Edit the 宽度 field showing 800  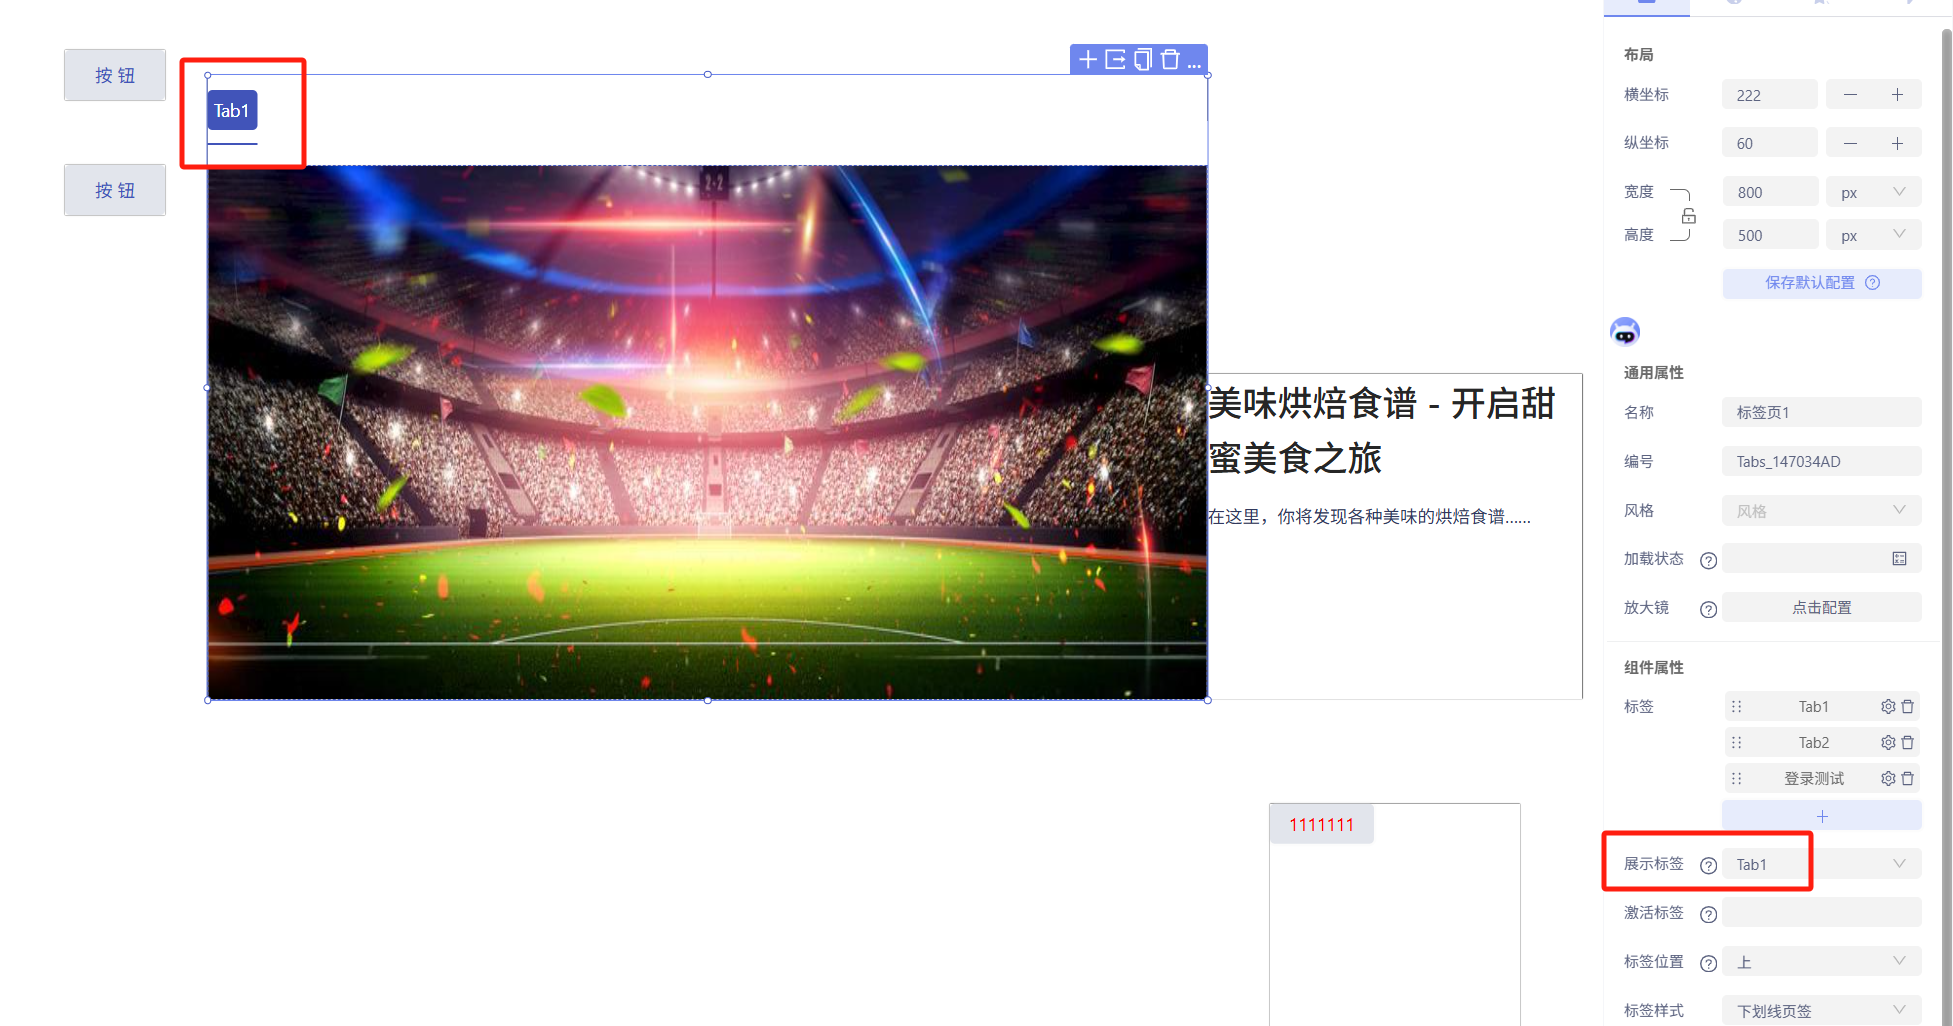click(1770, 192)
